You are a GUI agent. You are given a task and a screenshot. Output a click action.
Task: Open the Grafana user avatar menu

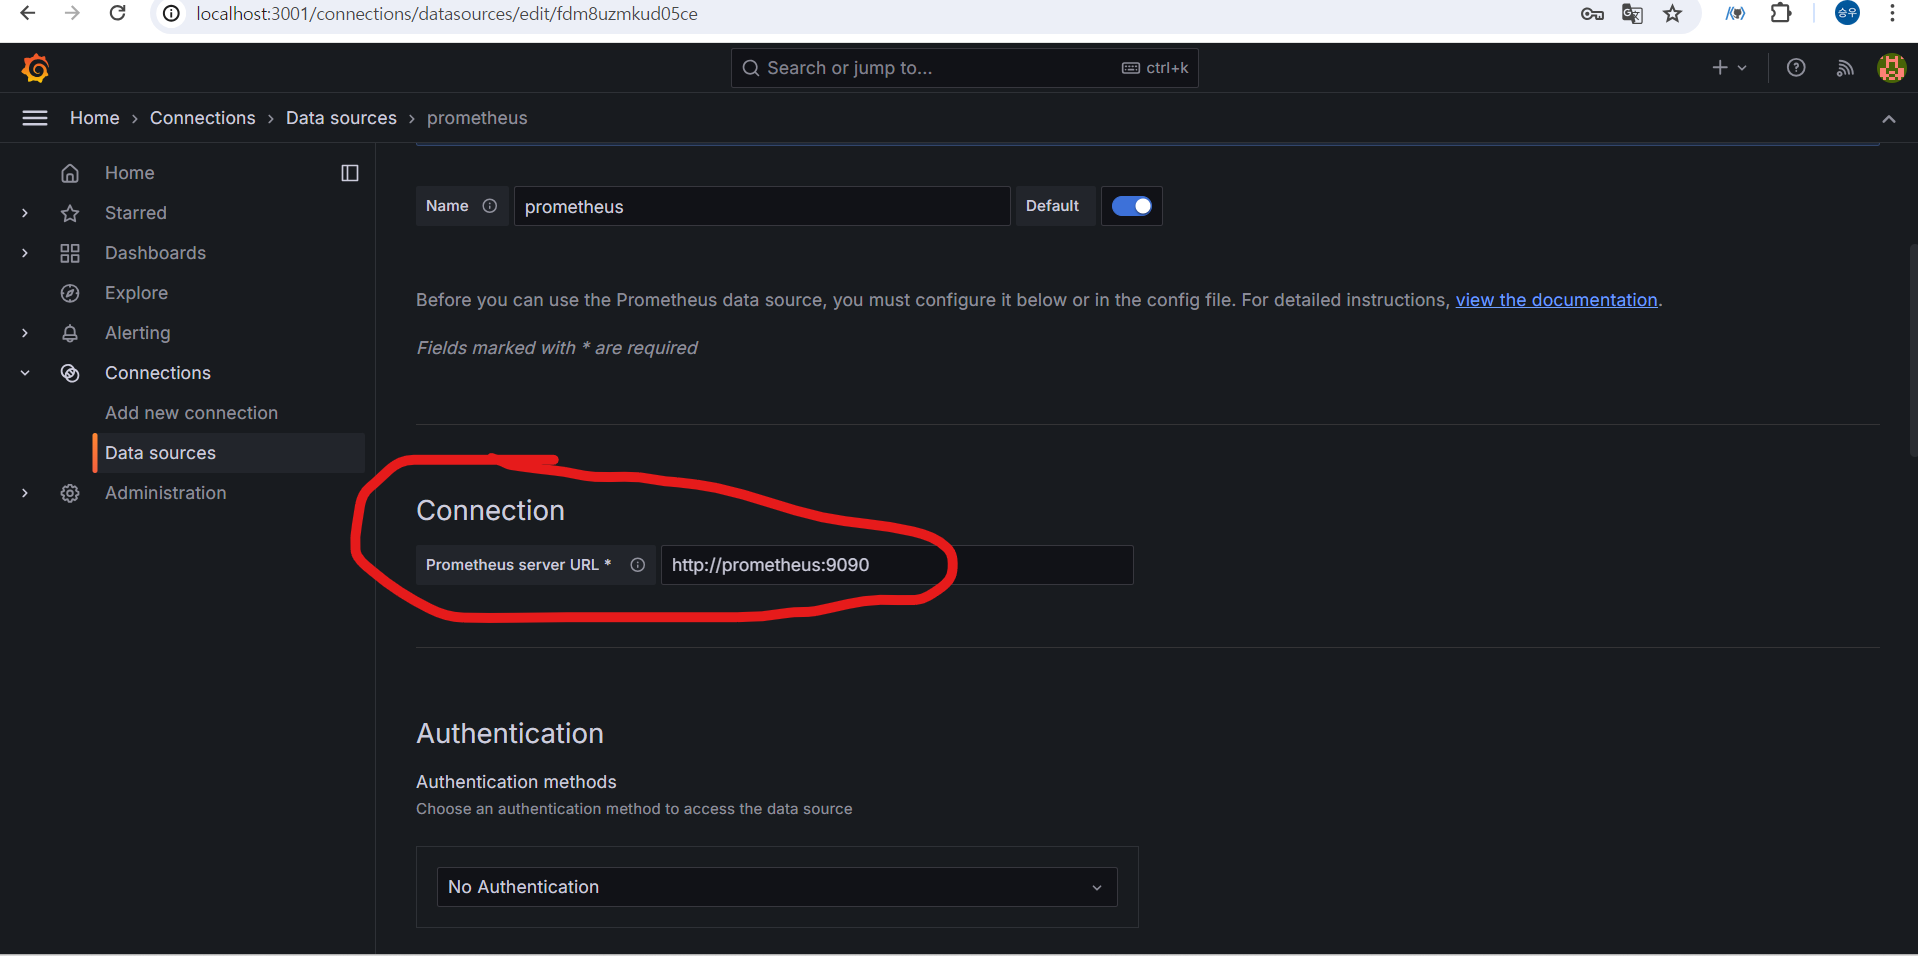[x=1891, y=68]
